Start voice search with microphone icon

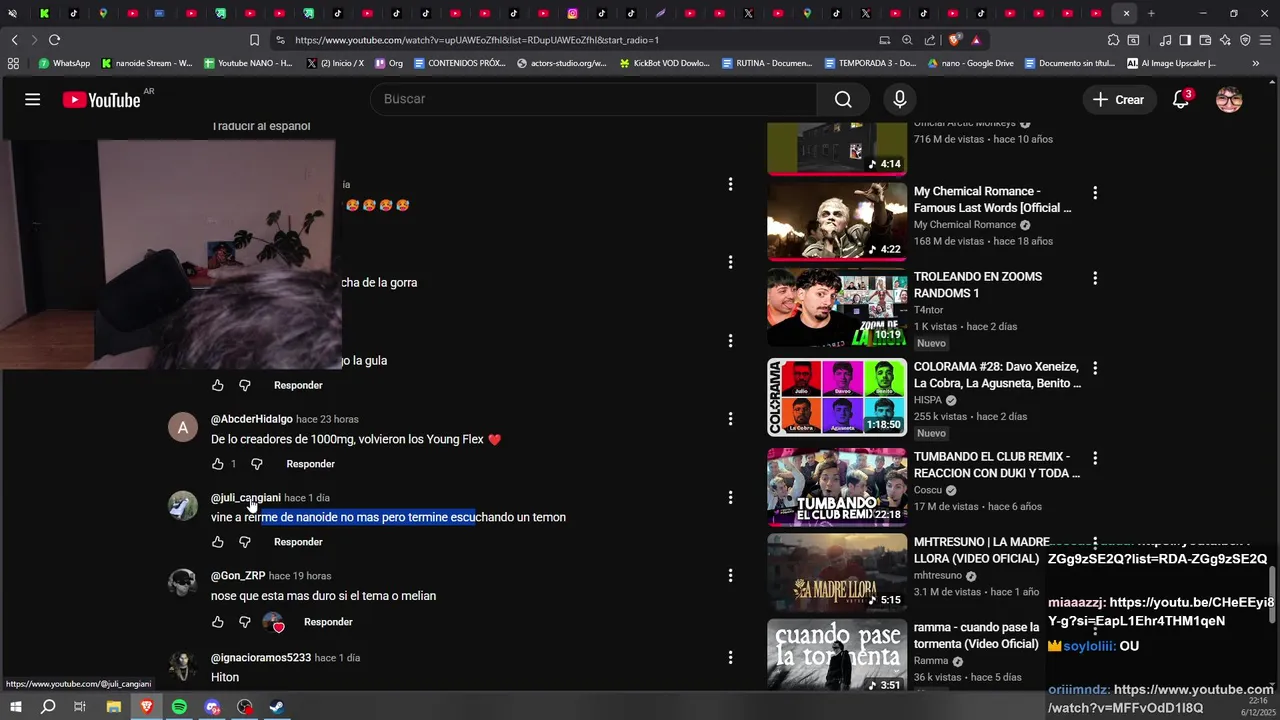coord(900,99)
